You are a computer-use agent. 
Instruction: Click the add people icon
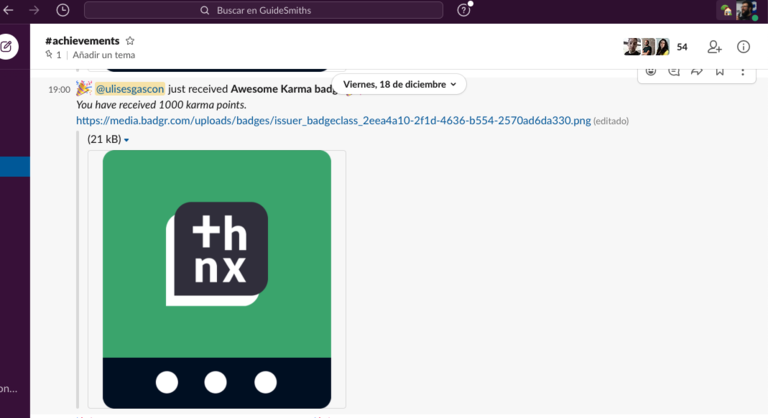[715, 47]
